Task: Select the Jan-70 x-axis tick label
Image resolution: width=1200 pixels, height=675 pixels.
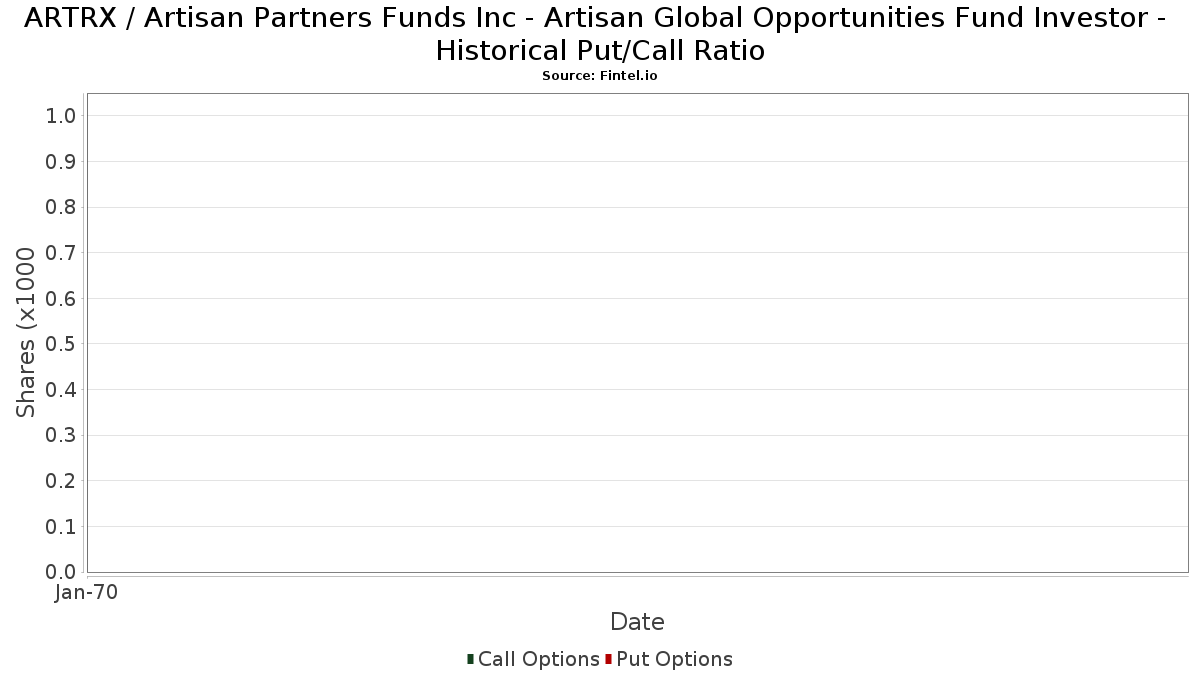Action: pos(87,592)
